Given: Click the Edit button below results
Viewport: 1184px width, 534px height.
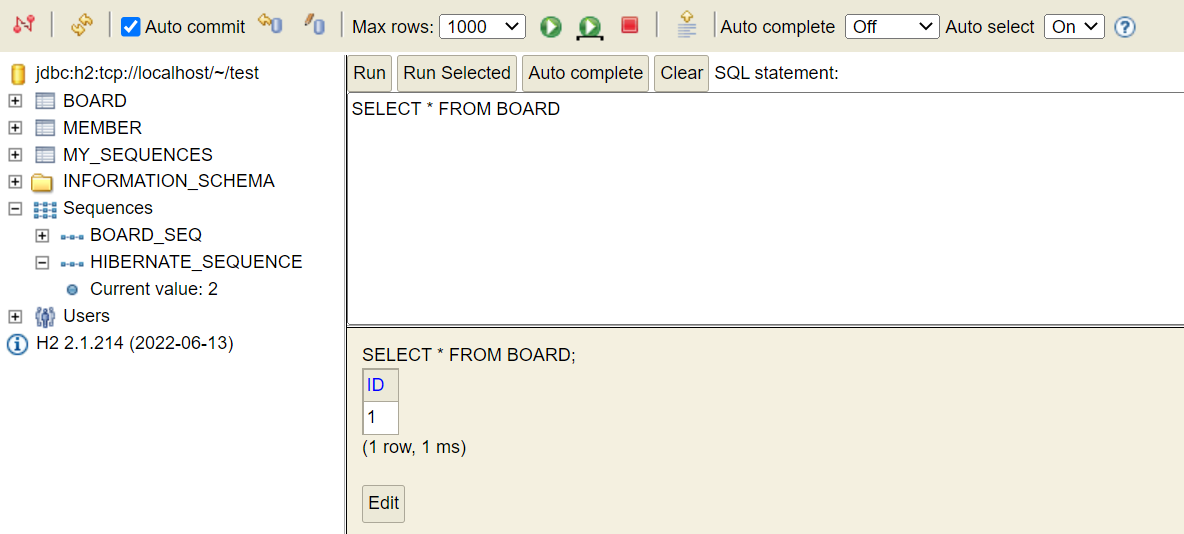Looking at the screenshot, I should pyautogui.click(x=384, y=504).
